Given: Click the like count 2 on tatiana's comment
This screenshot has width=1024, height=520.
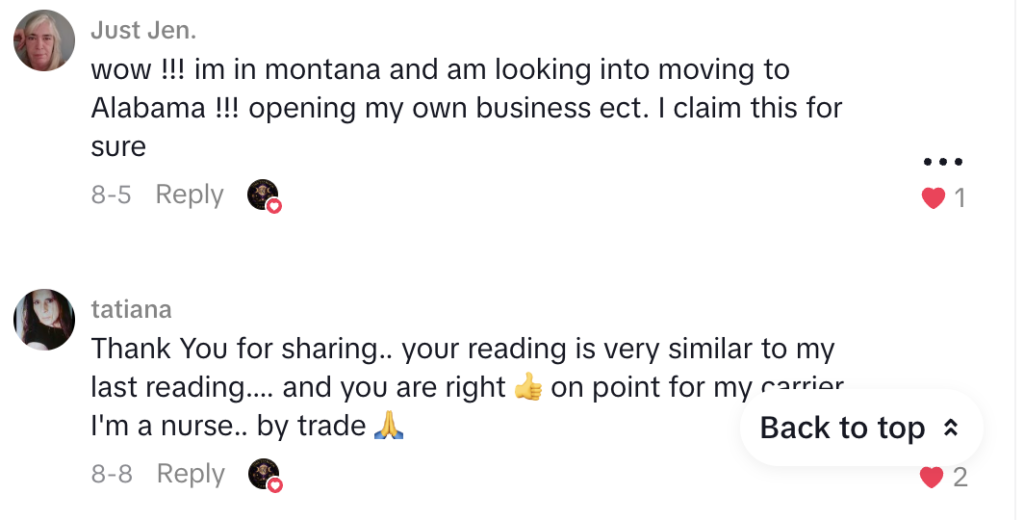Looking at the screenshot, I should click(959, 478).
